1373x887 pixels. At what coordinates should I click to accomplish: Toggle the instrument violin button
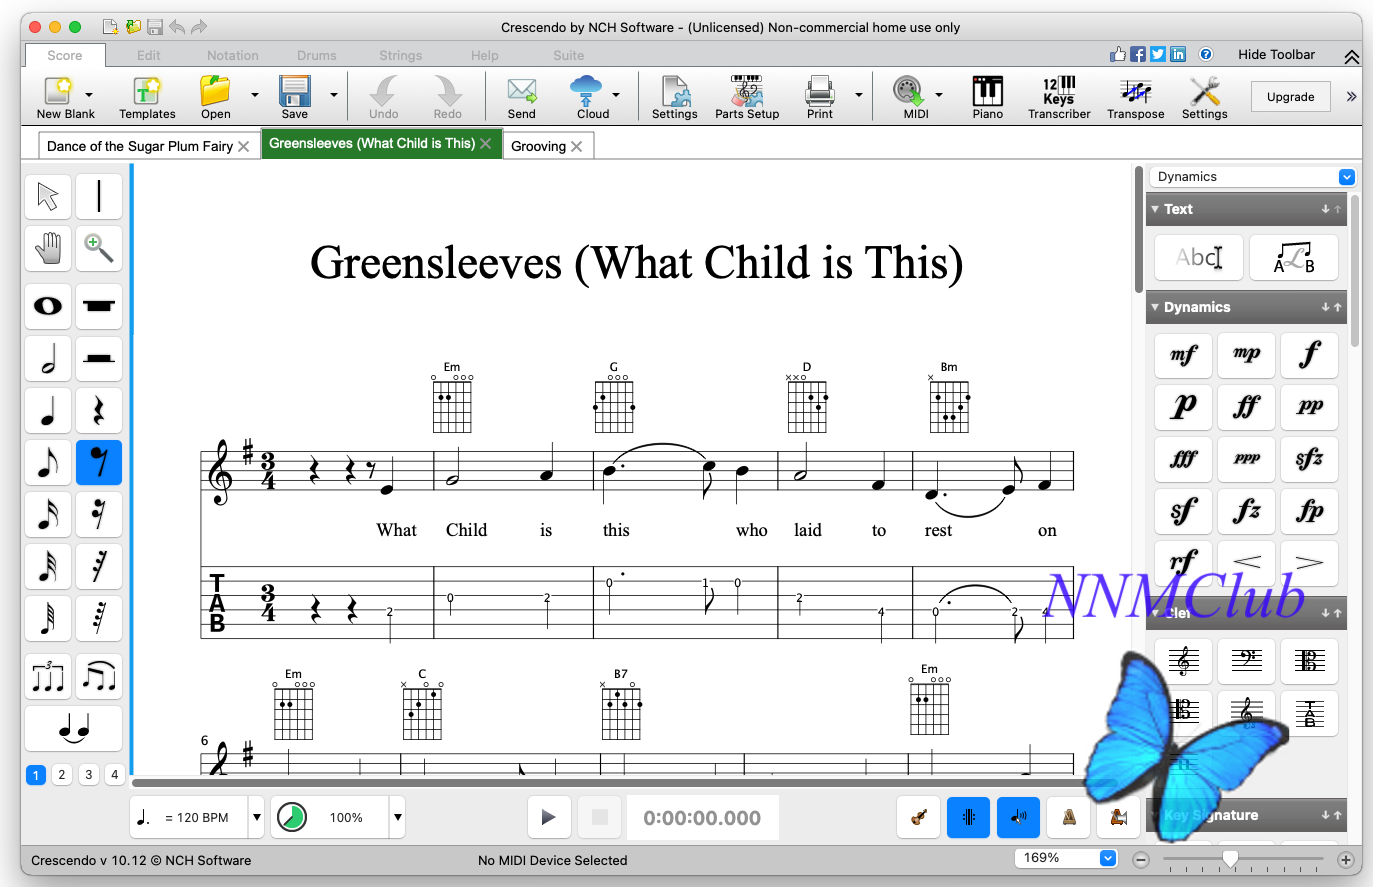(x=919, y=817)
